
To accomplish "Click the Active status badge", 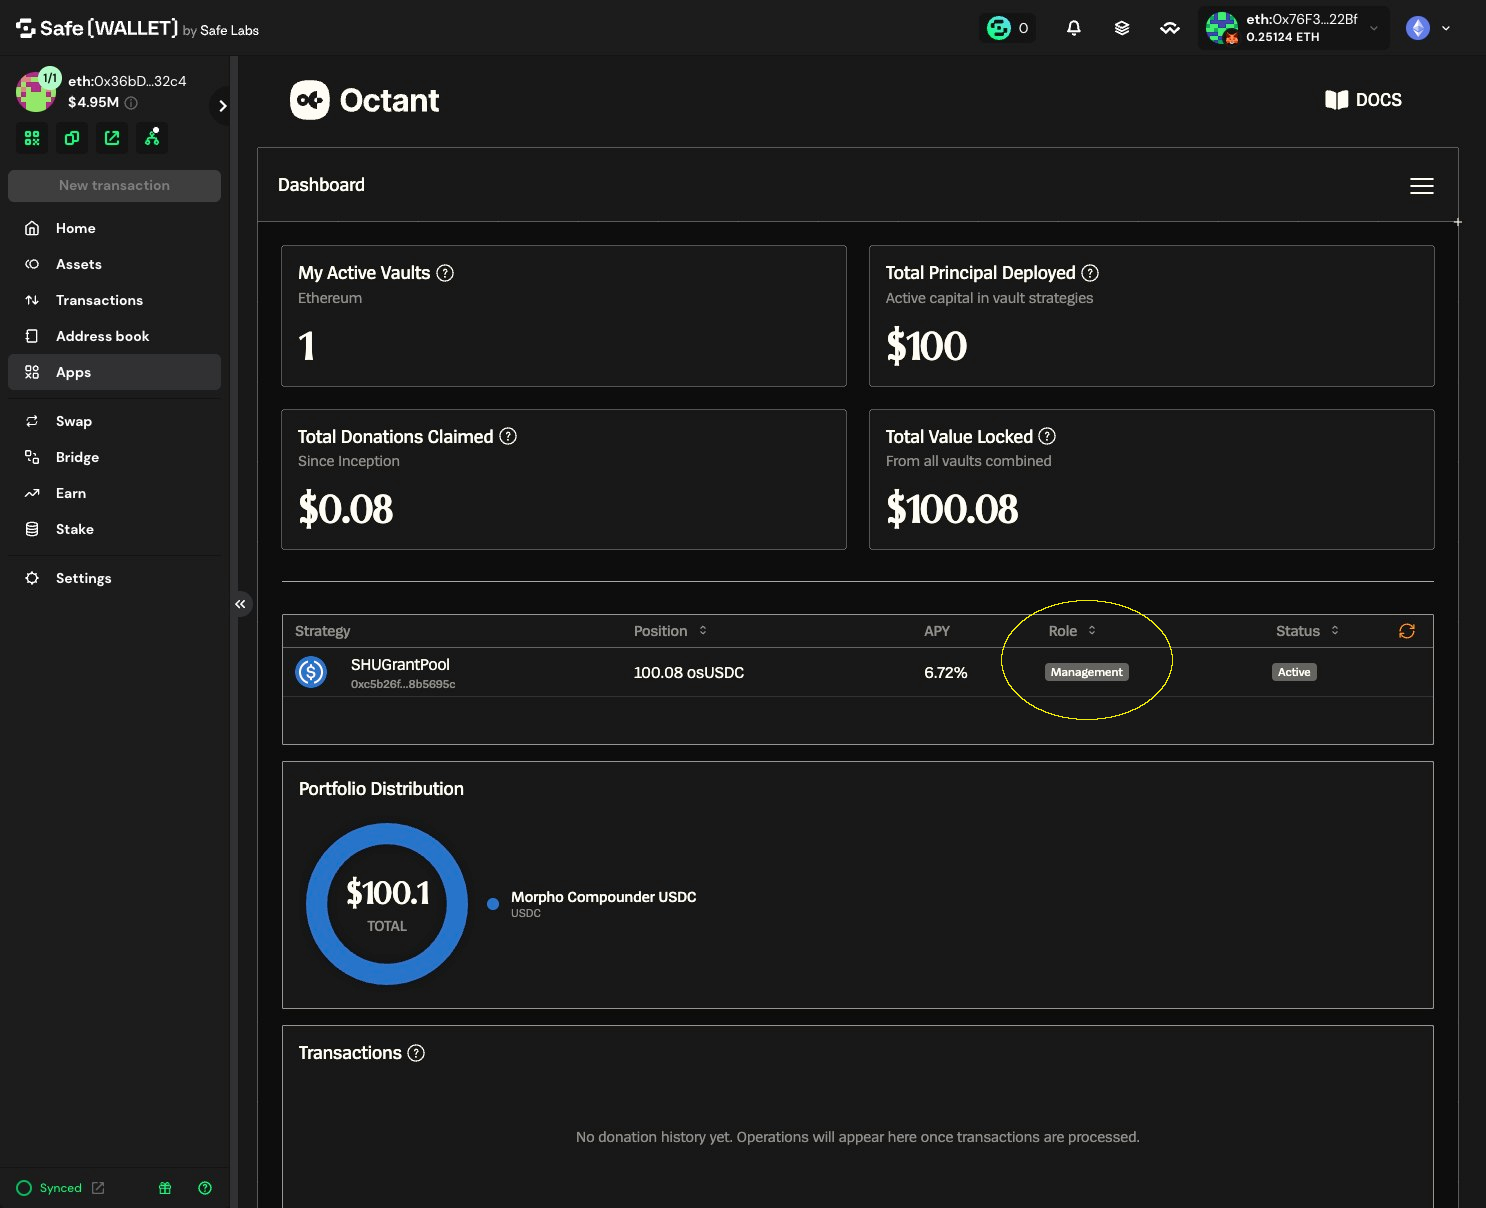I will click(x=1294, y=672).
